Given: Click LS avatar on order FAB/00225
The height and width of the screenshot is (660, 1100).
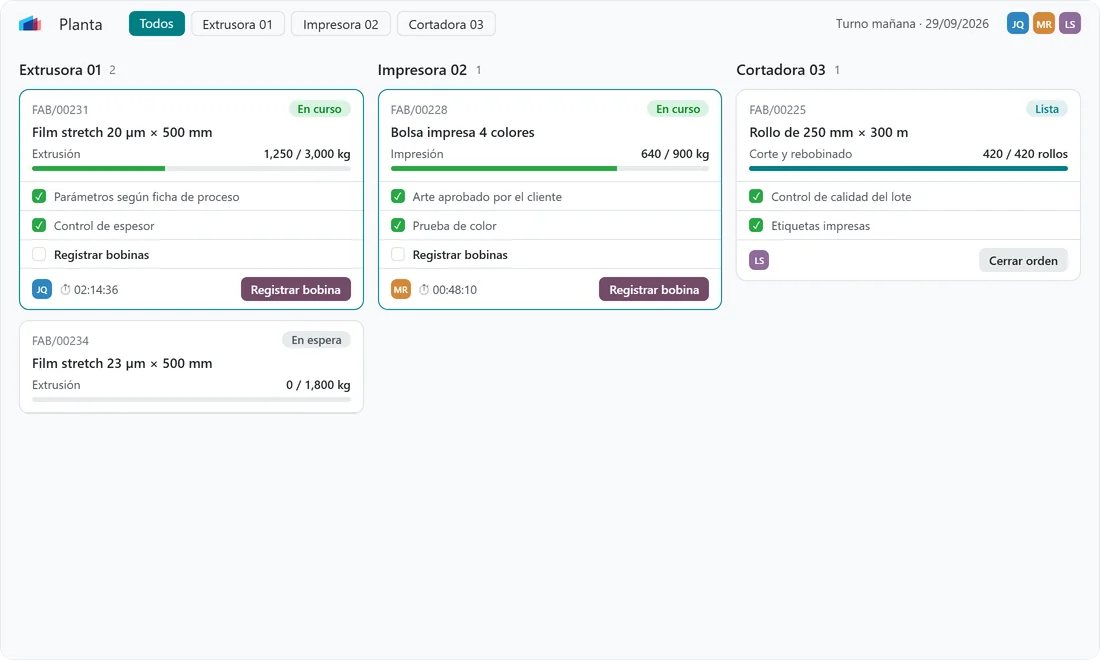Looking at the screenshot, I should (x=759, y=260).
